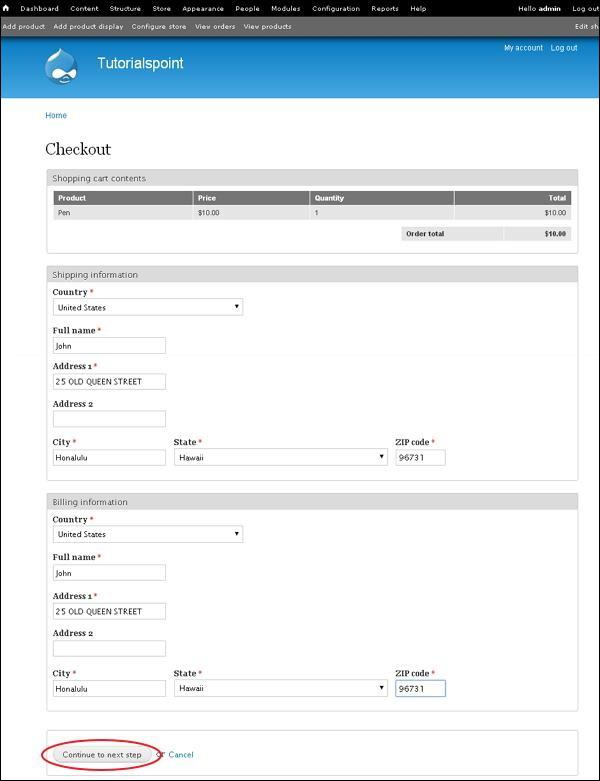
Task: Click Shipping City field
Action: tap(109, 457)
